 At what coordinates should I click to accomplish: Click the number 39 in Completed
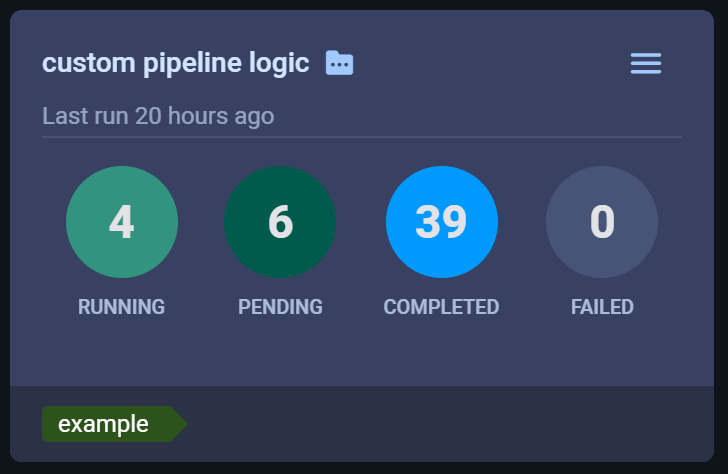pyautogui.click(x=441, y=222)
